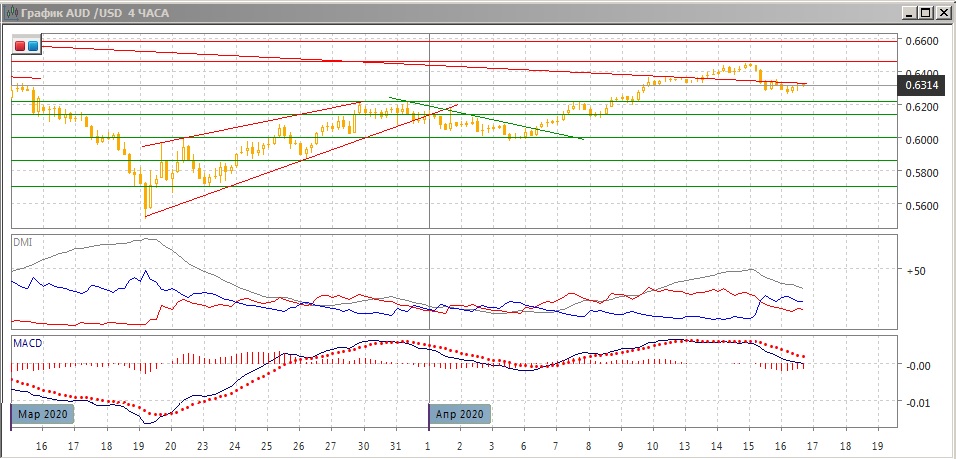The width and height of the screenshot is (956, 459).
Task: Click the 0.6200 price axis label
Action: 922,107
